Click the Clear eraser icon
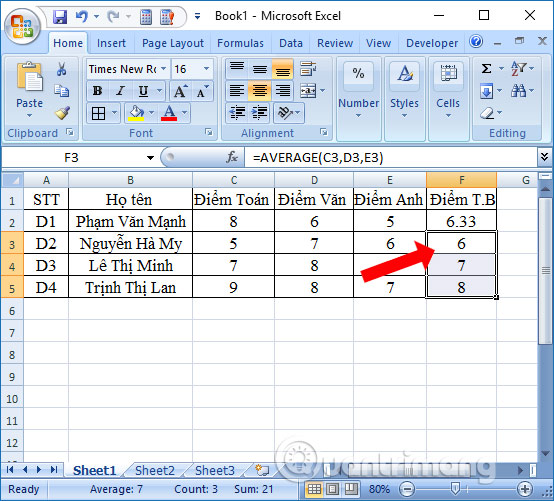This screenshot has width=554, height=501. click(x=487, y=113)
